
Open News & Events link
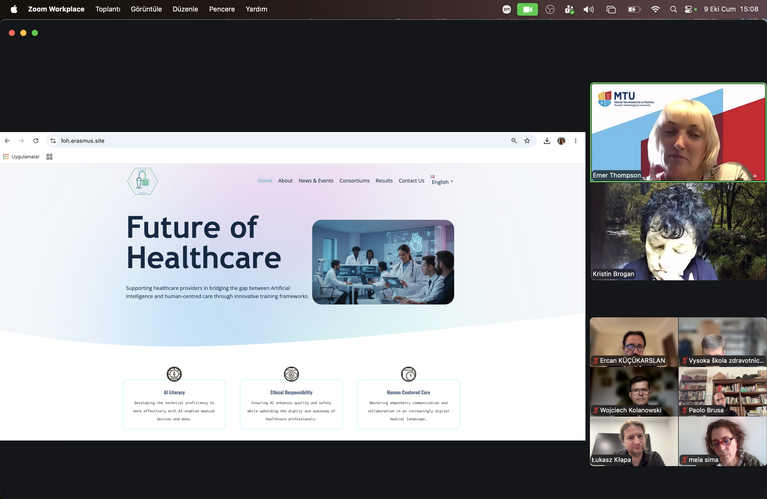(316, 181)
